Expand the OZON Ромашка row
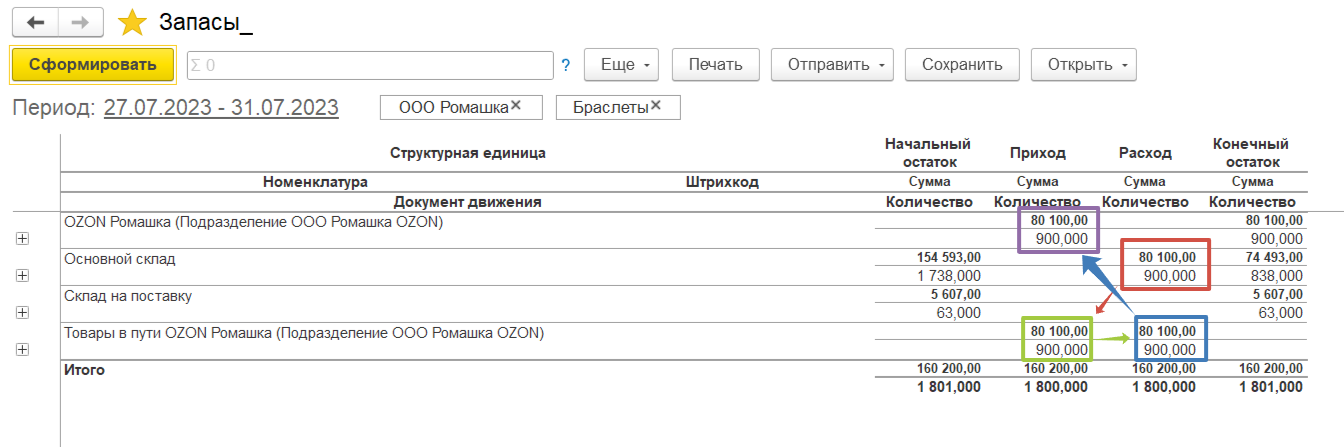 click(22, 239)
